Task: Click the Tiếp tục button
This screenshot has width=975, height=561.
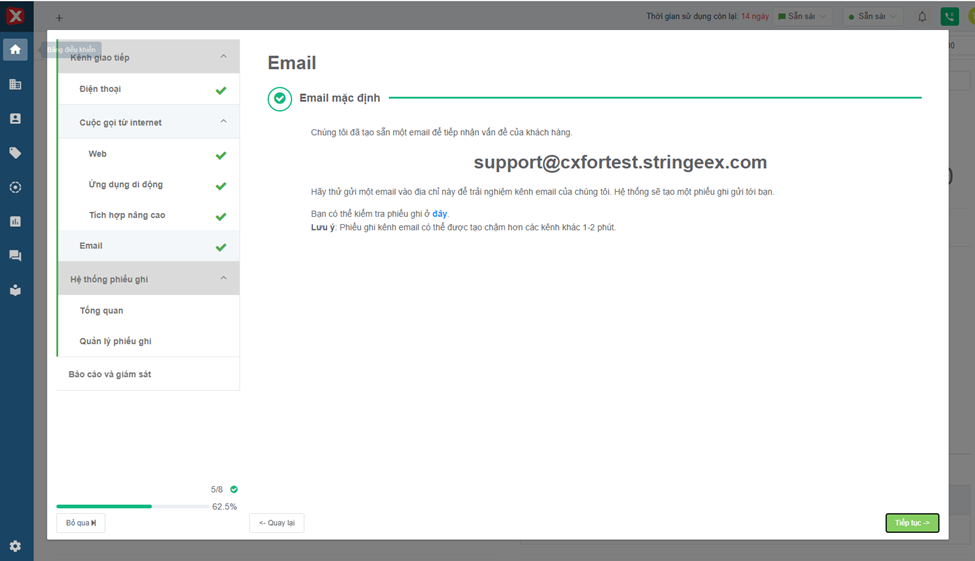Action: tap(911, 523)
